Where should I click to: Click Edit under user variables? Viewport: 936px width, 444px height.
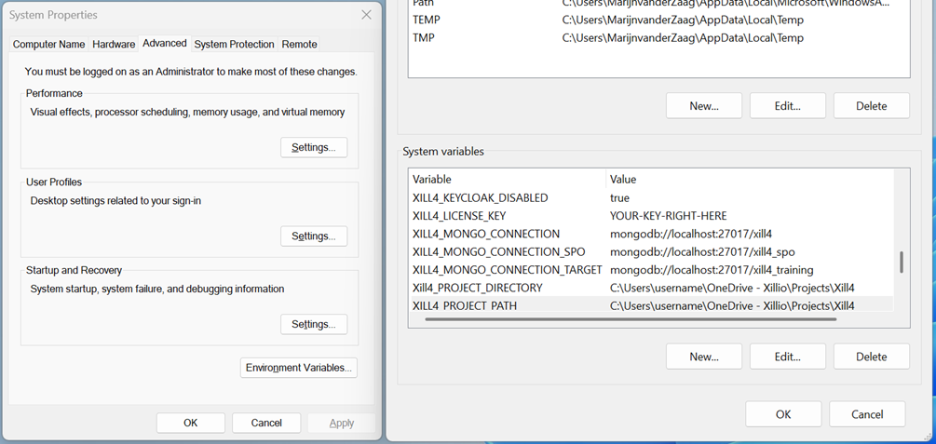click(787, 106)
